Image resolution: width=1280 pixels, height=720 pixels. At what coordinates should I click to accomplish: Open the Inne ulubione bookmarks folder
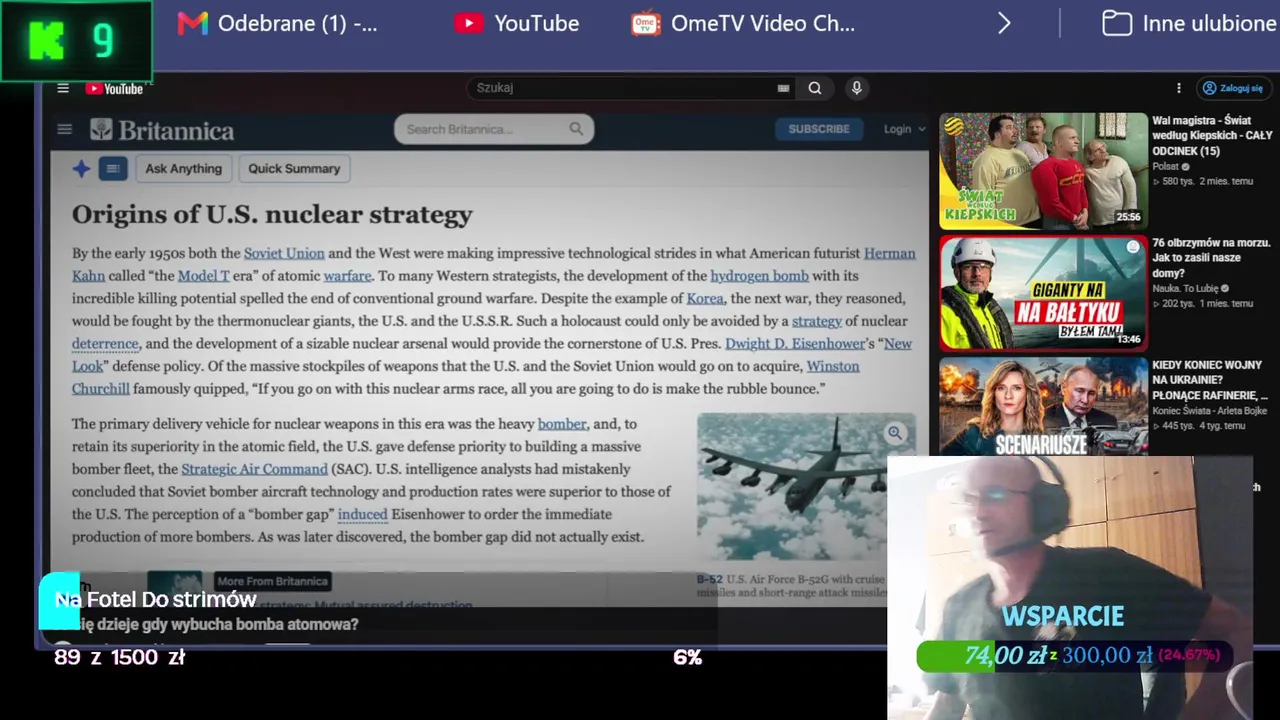pyautogui.click(x=1189, y=23)
